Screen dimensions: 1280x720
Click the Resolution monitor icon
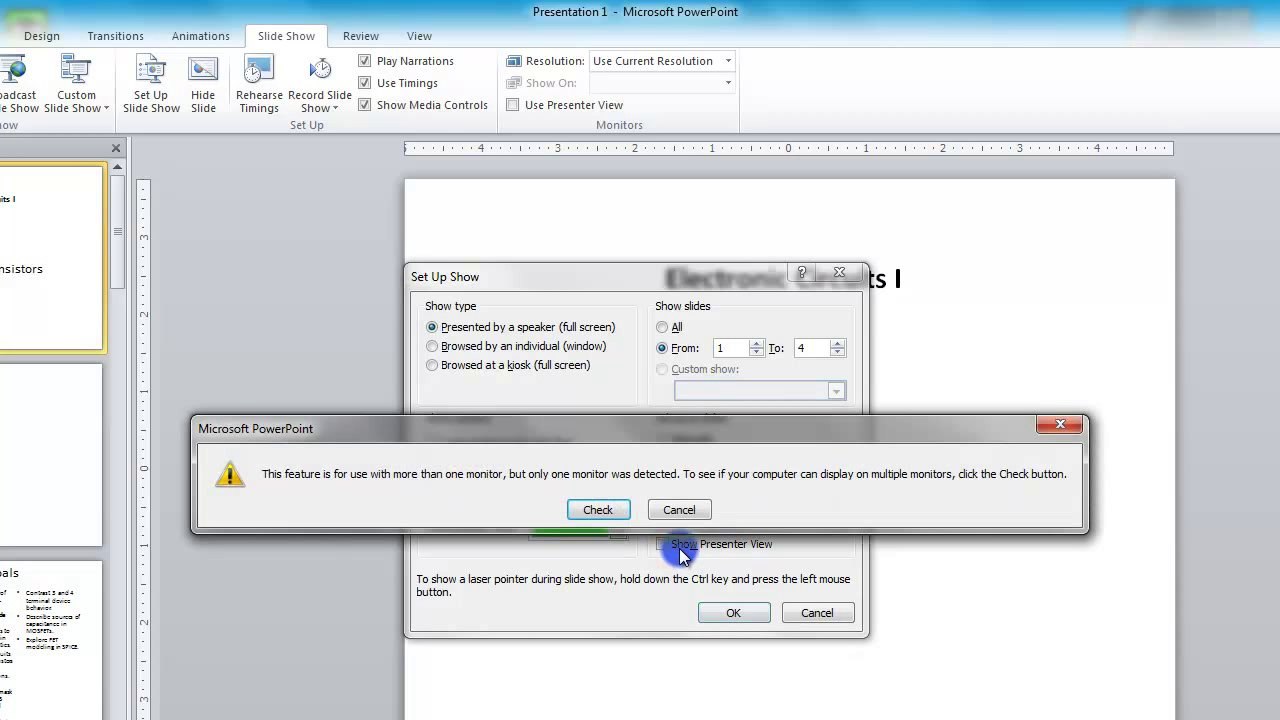click(514, 61)
